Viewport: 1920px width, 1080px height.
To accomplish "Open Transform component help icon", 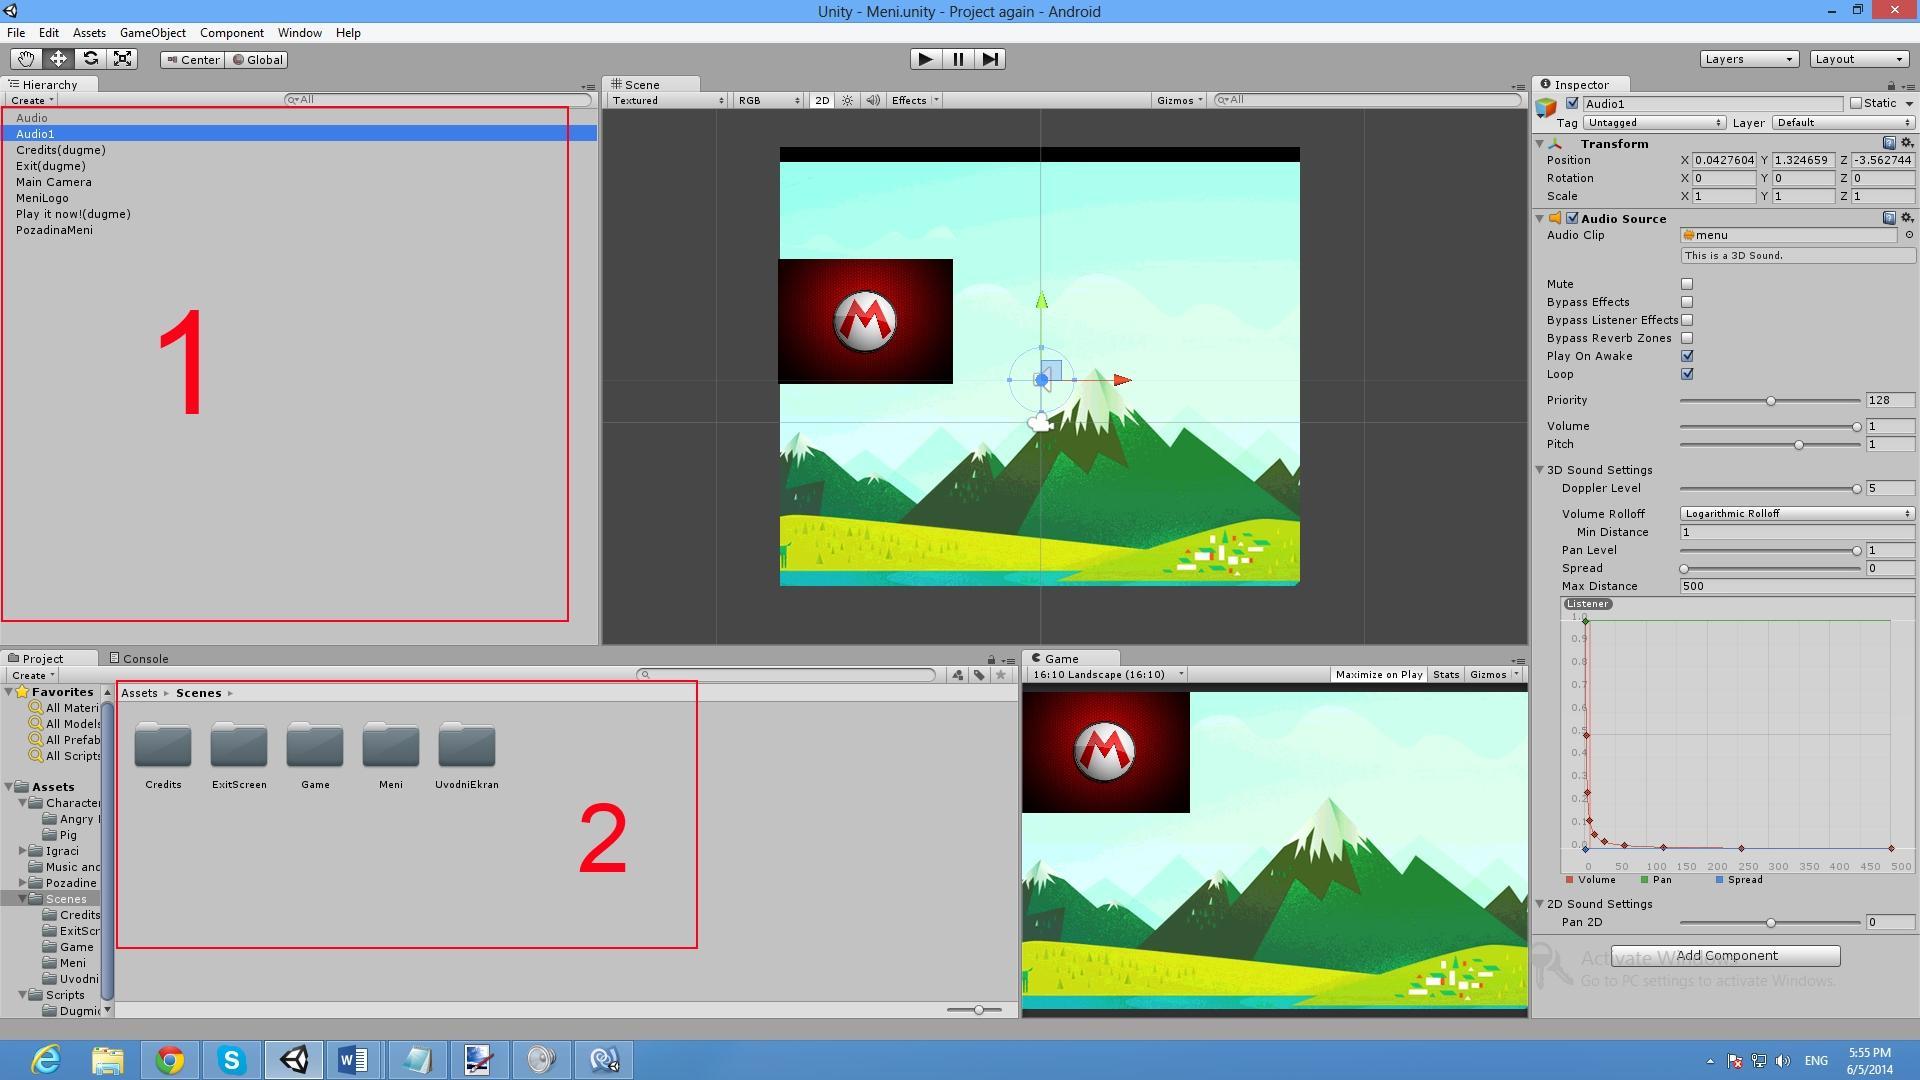I will [1889, 143].
